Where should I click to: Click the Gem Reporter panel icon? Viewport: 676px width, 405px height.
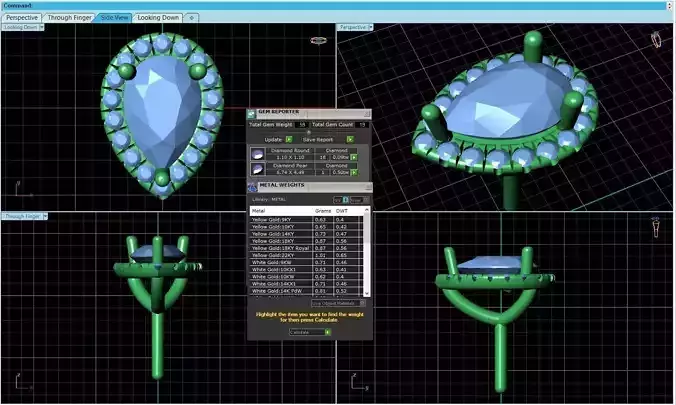pyautogui.click(x=251, y=114)
